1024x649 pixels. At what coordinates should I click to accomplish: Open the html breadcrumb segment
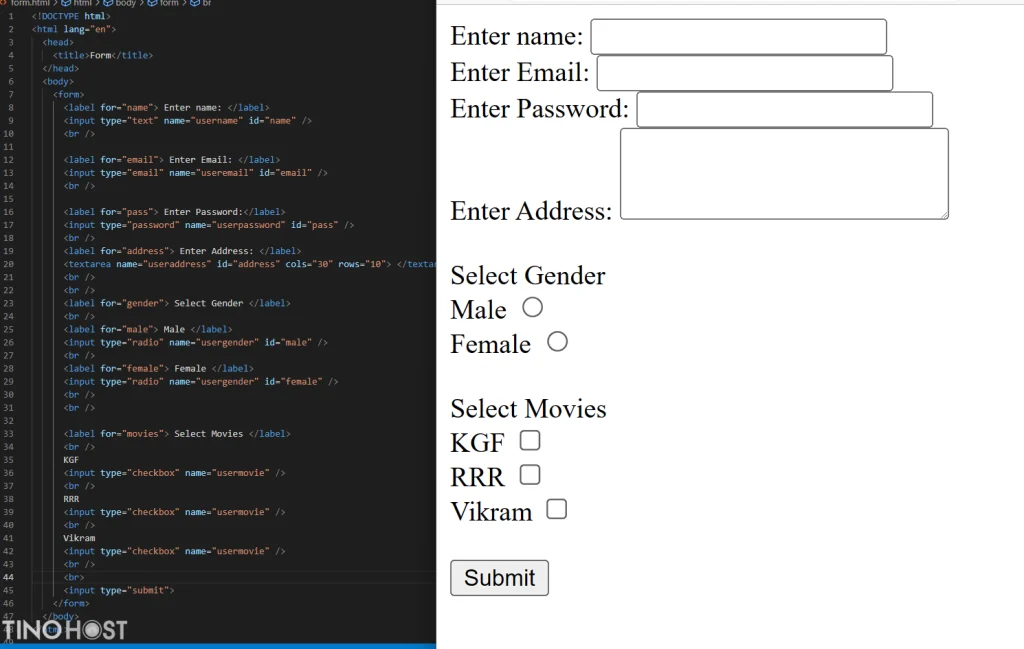click(77, 3)
